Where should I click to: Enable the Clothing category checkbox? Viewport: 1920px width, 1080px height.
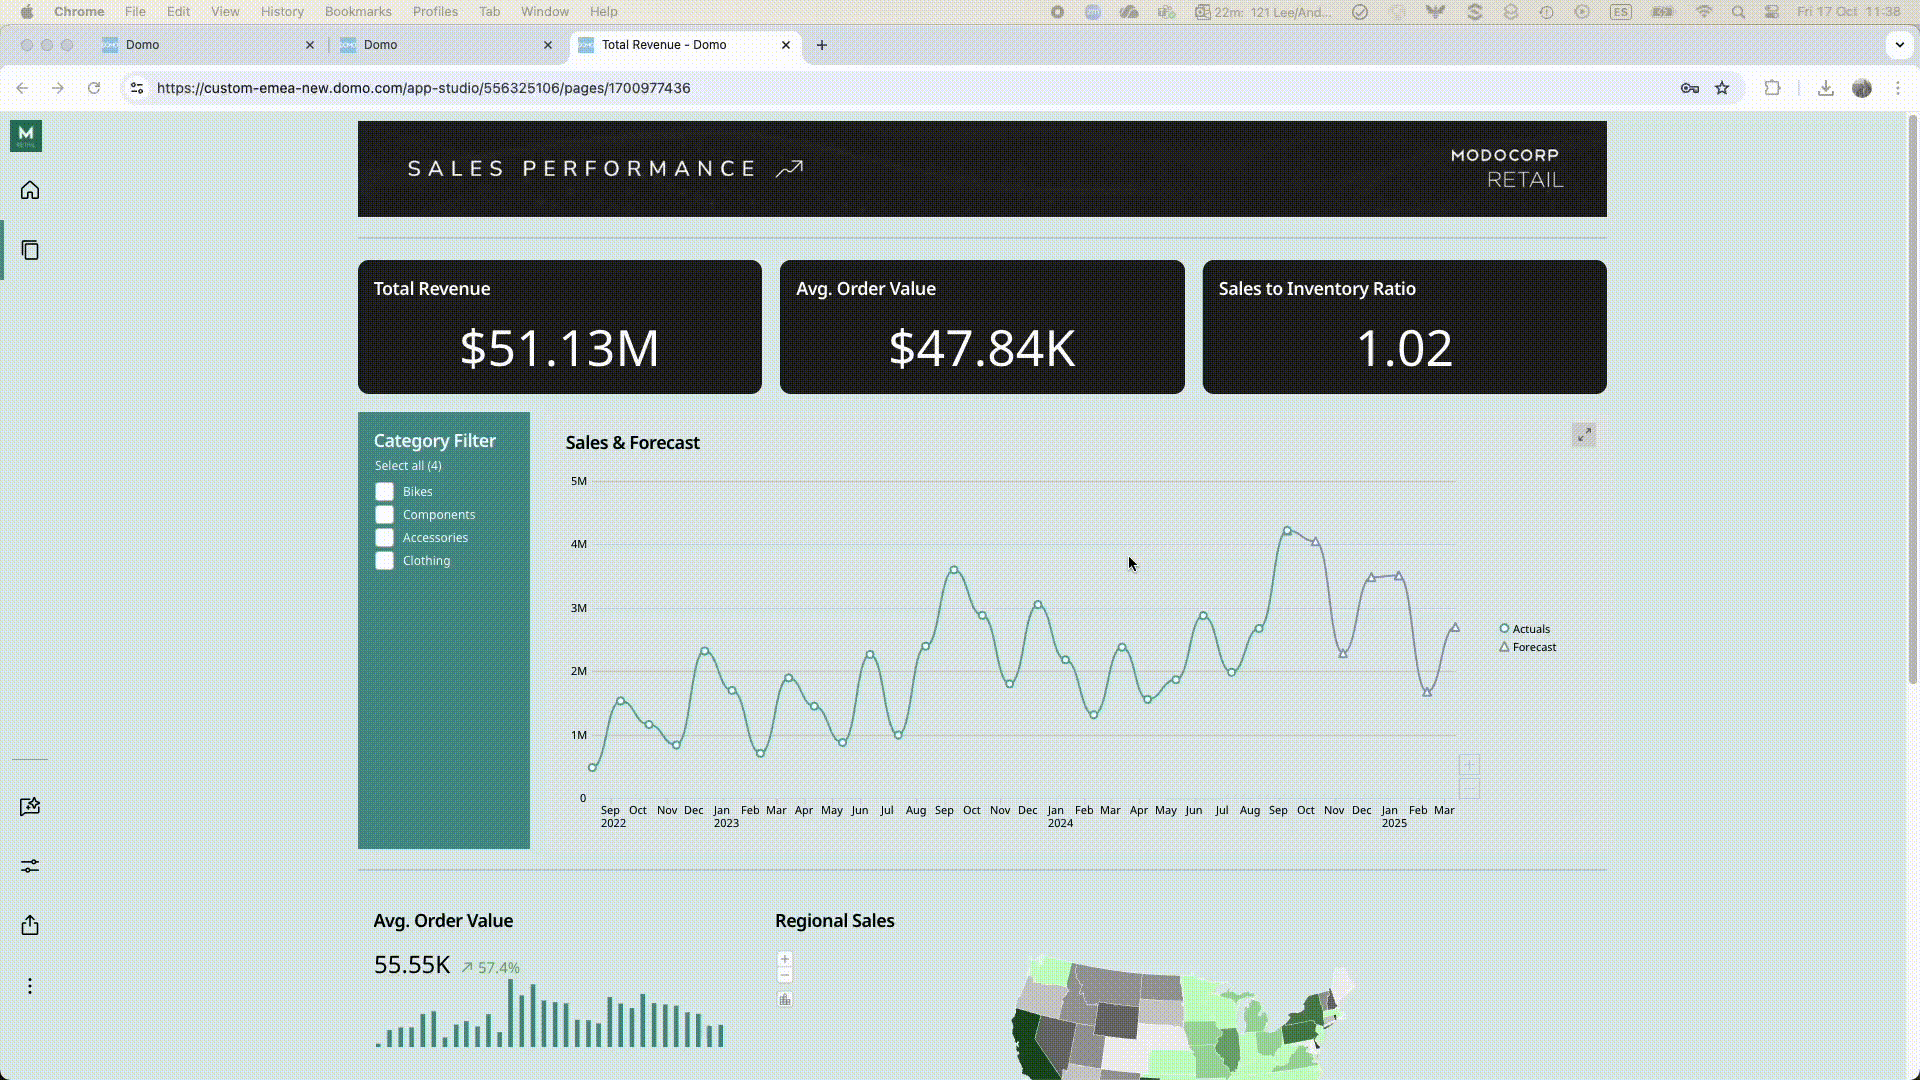pos(384,561)
